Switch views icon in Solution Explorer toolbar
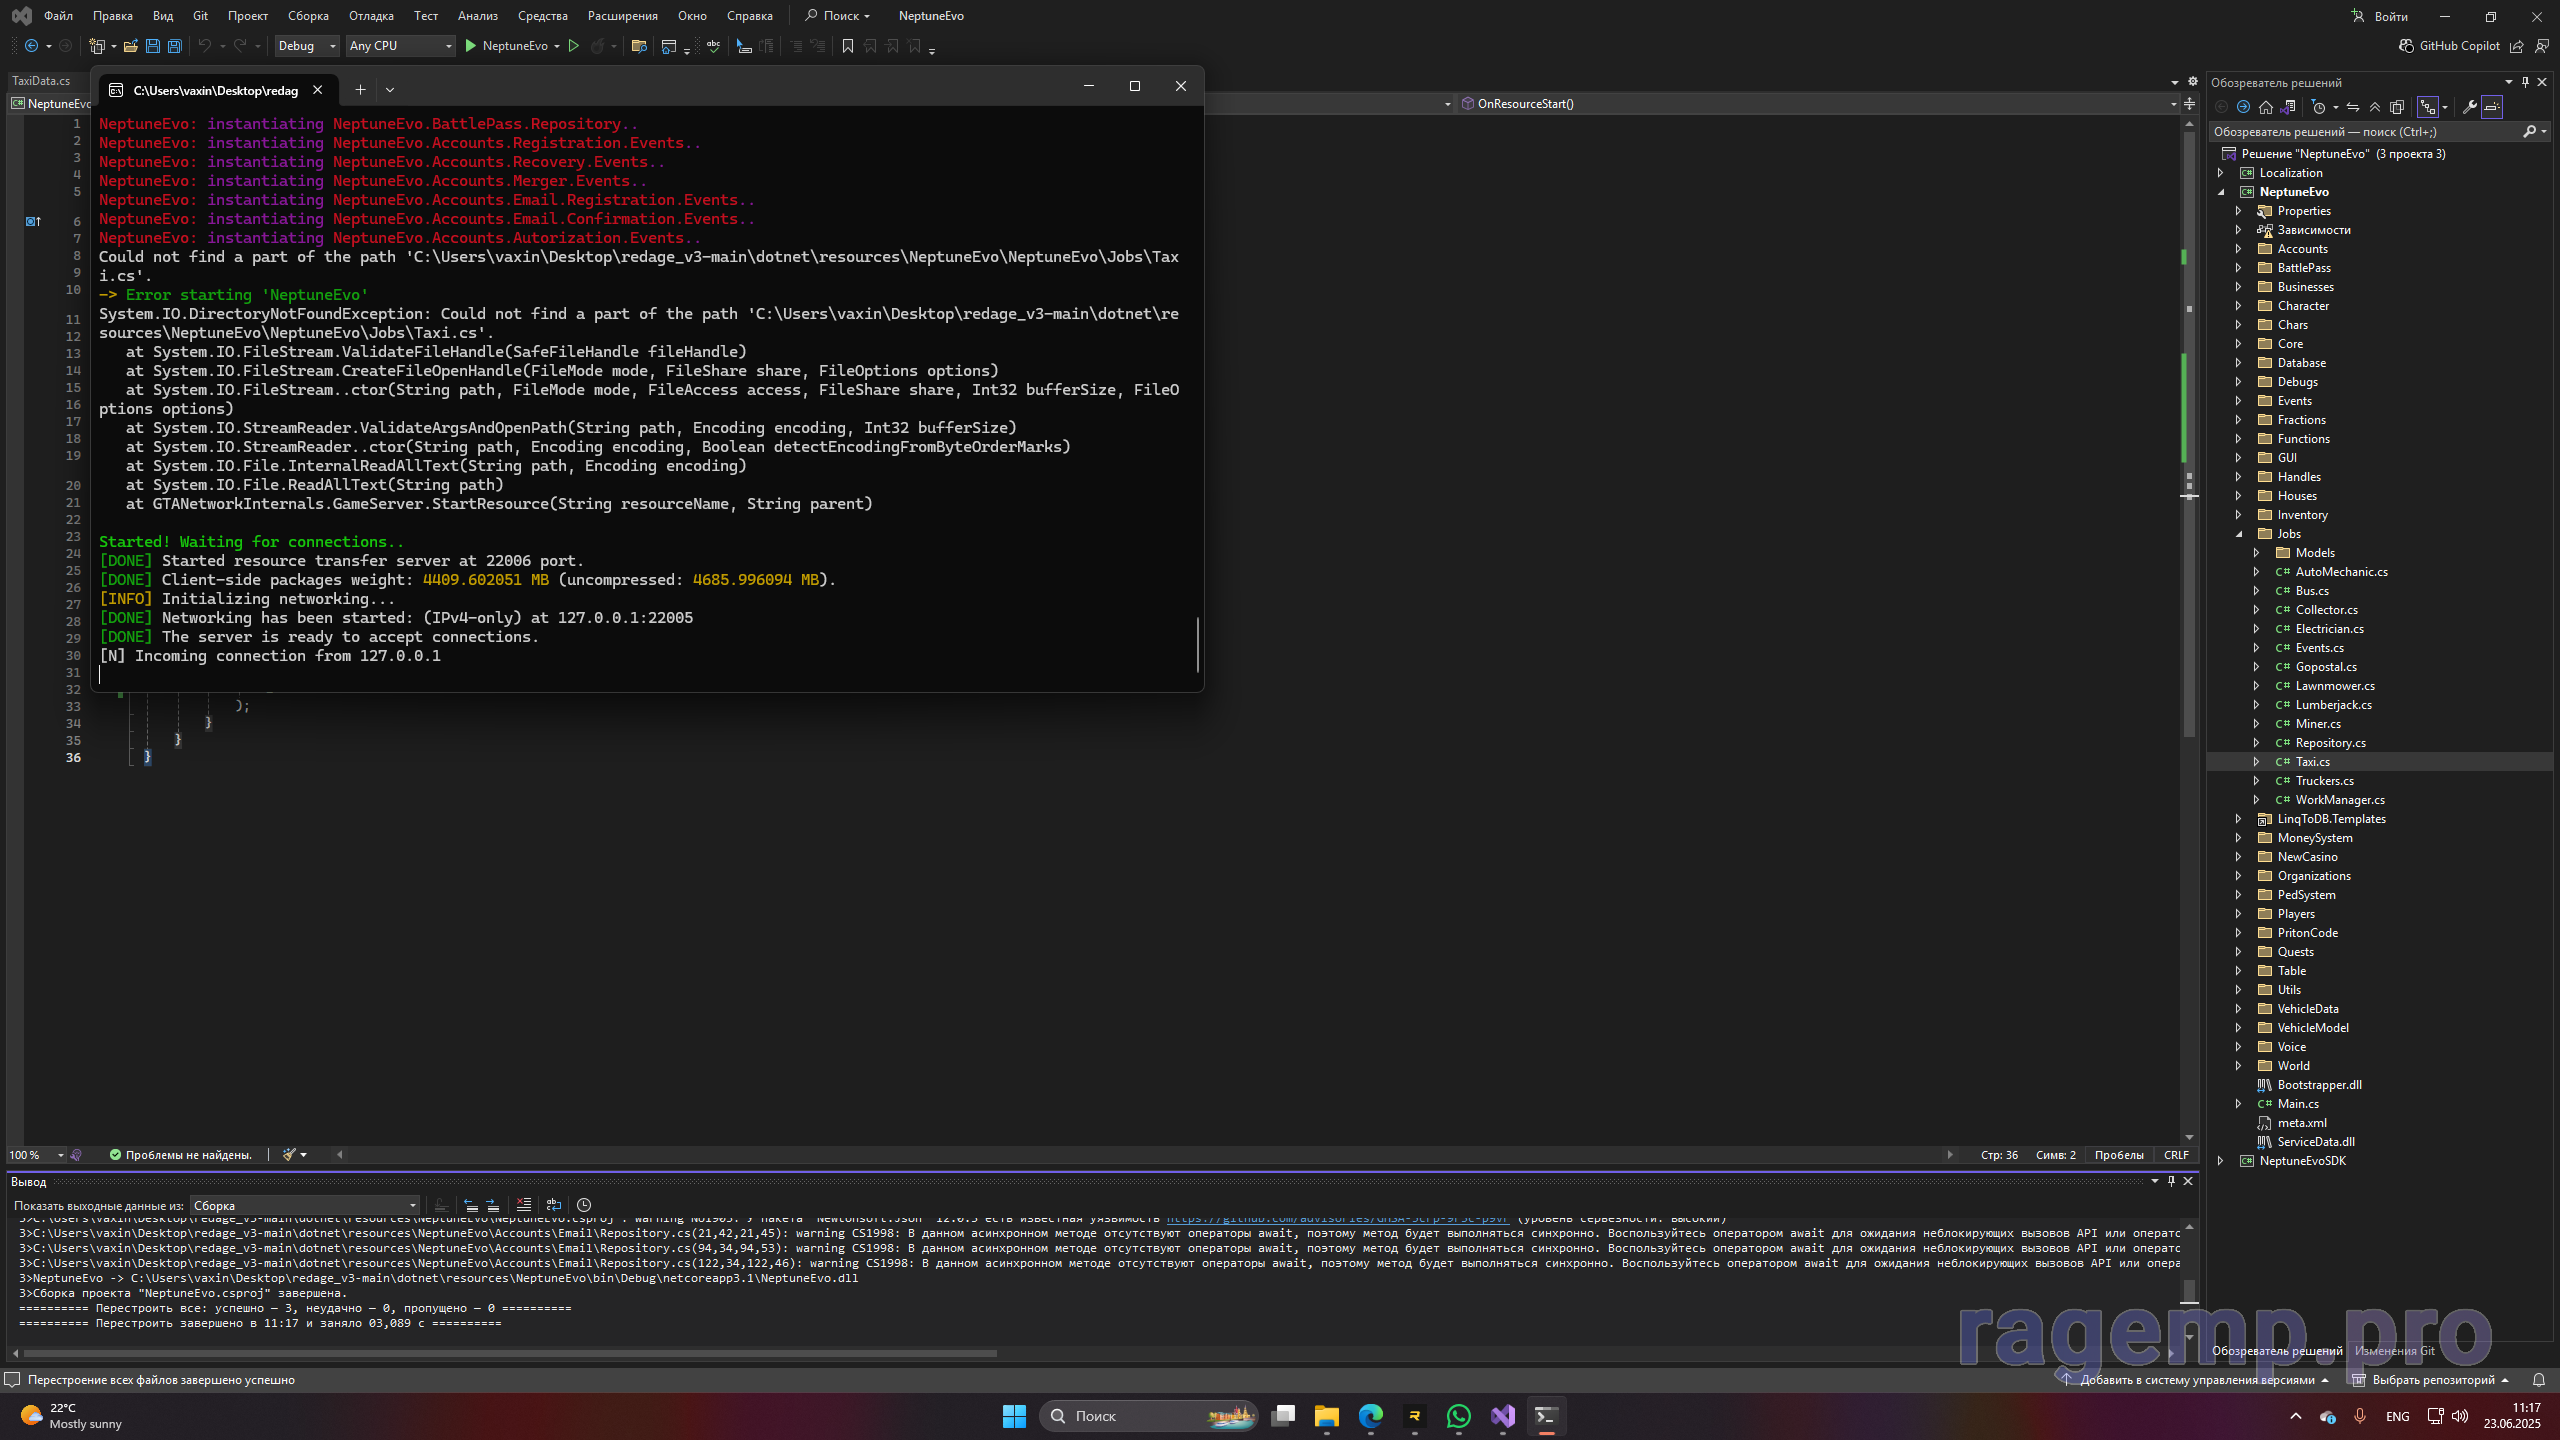This screenshot has width=2560, height=1440. 2288,107
